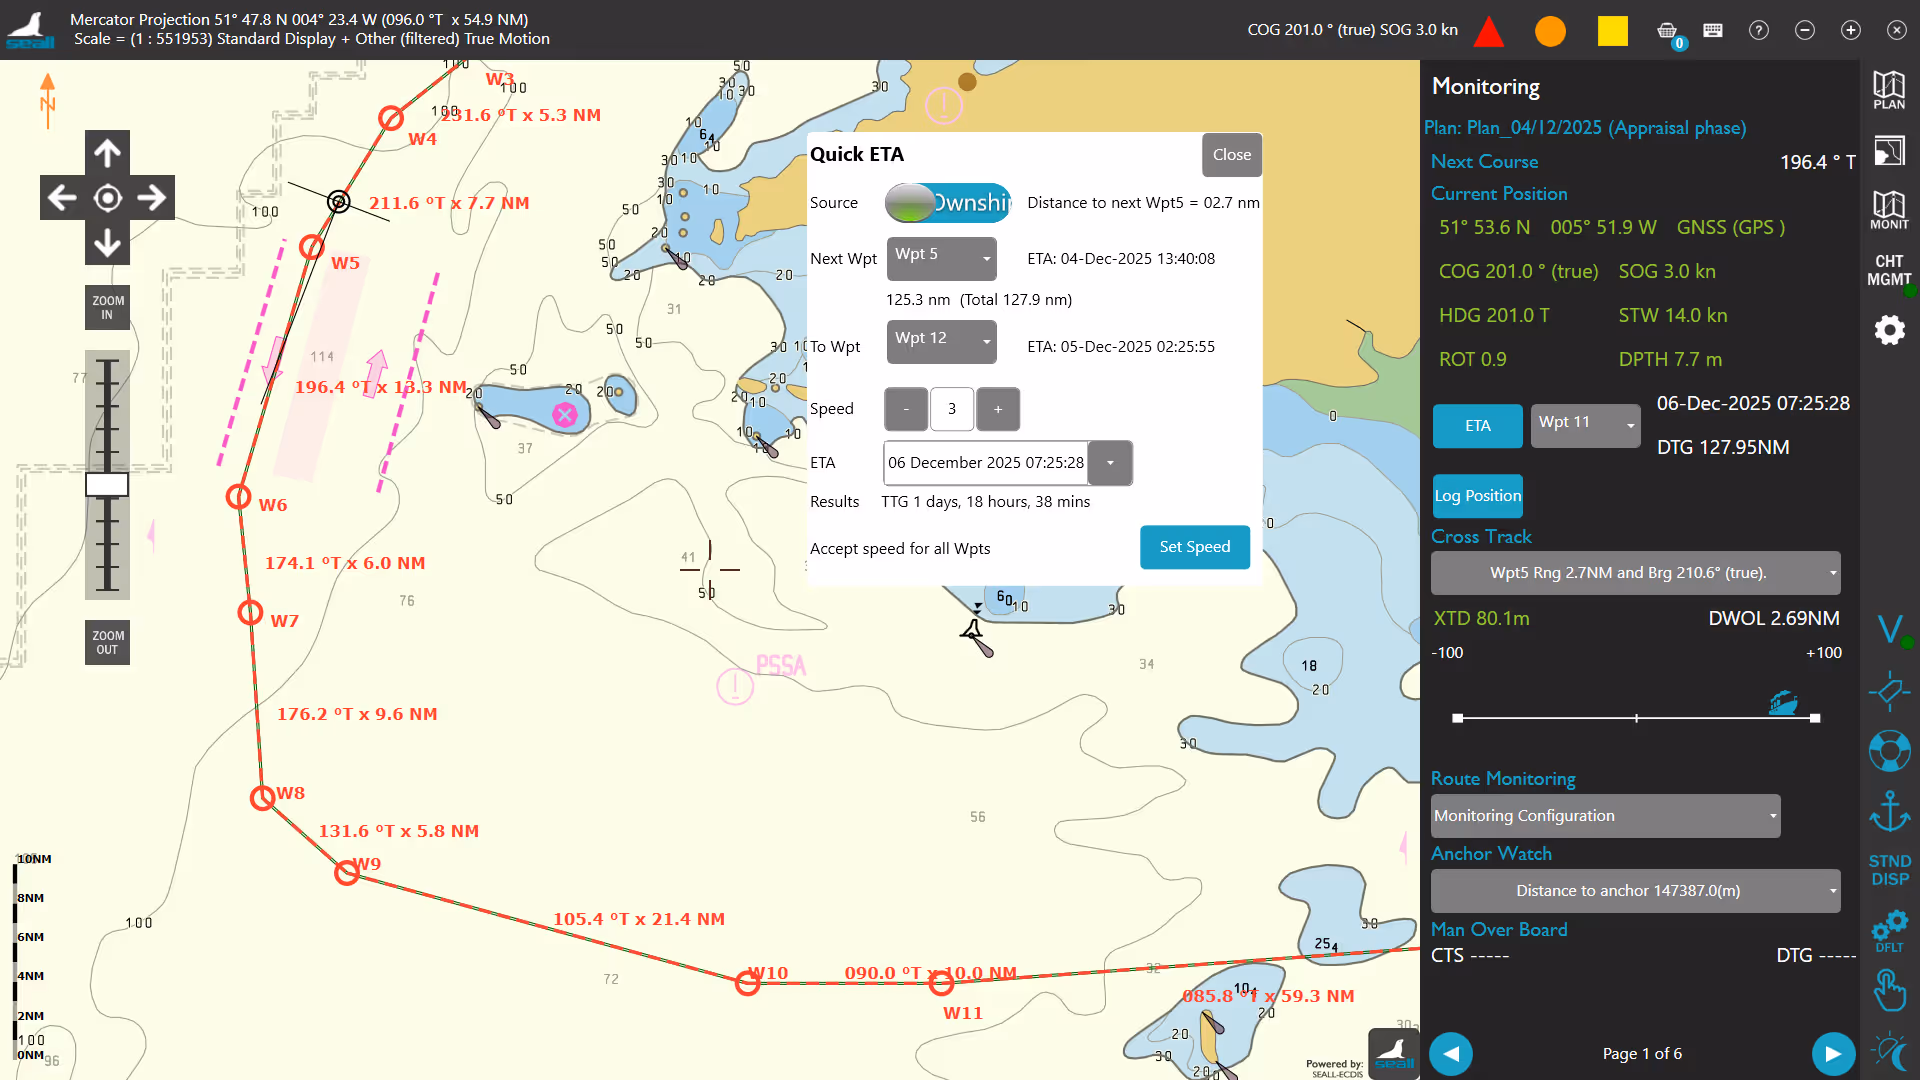Click the anchor watch icon
Screen dimensions: 1920x1080
pos(1888,811)
